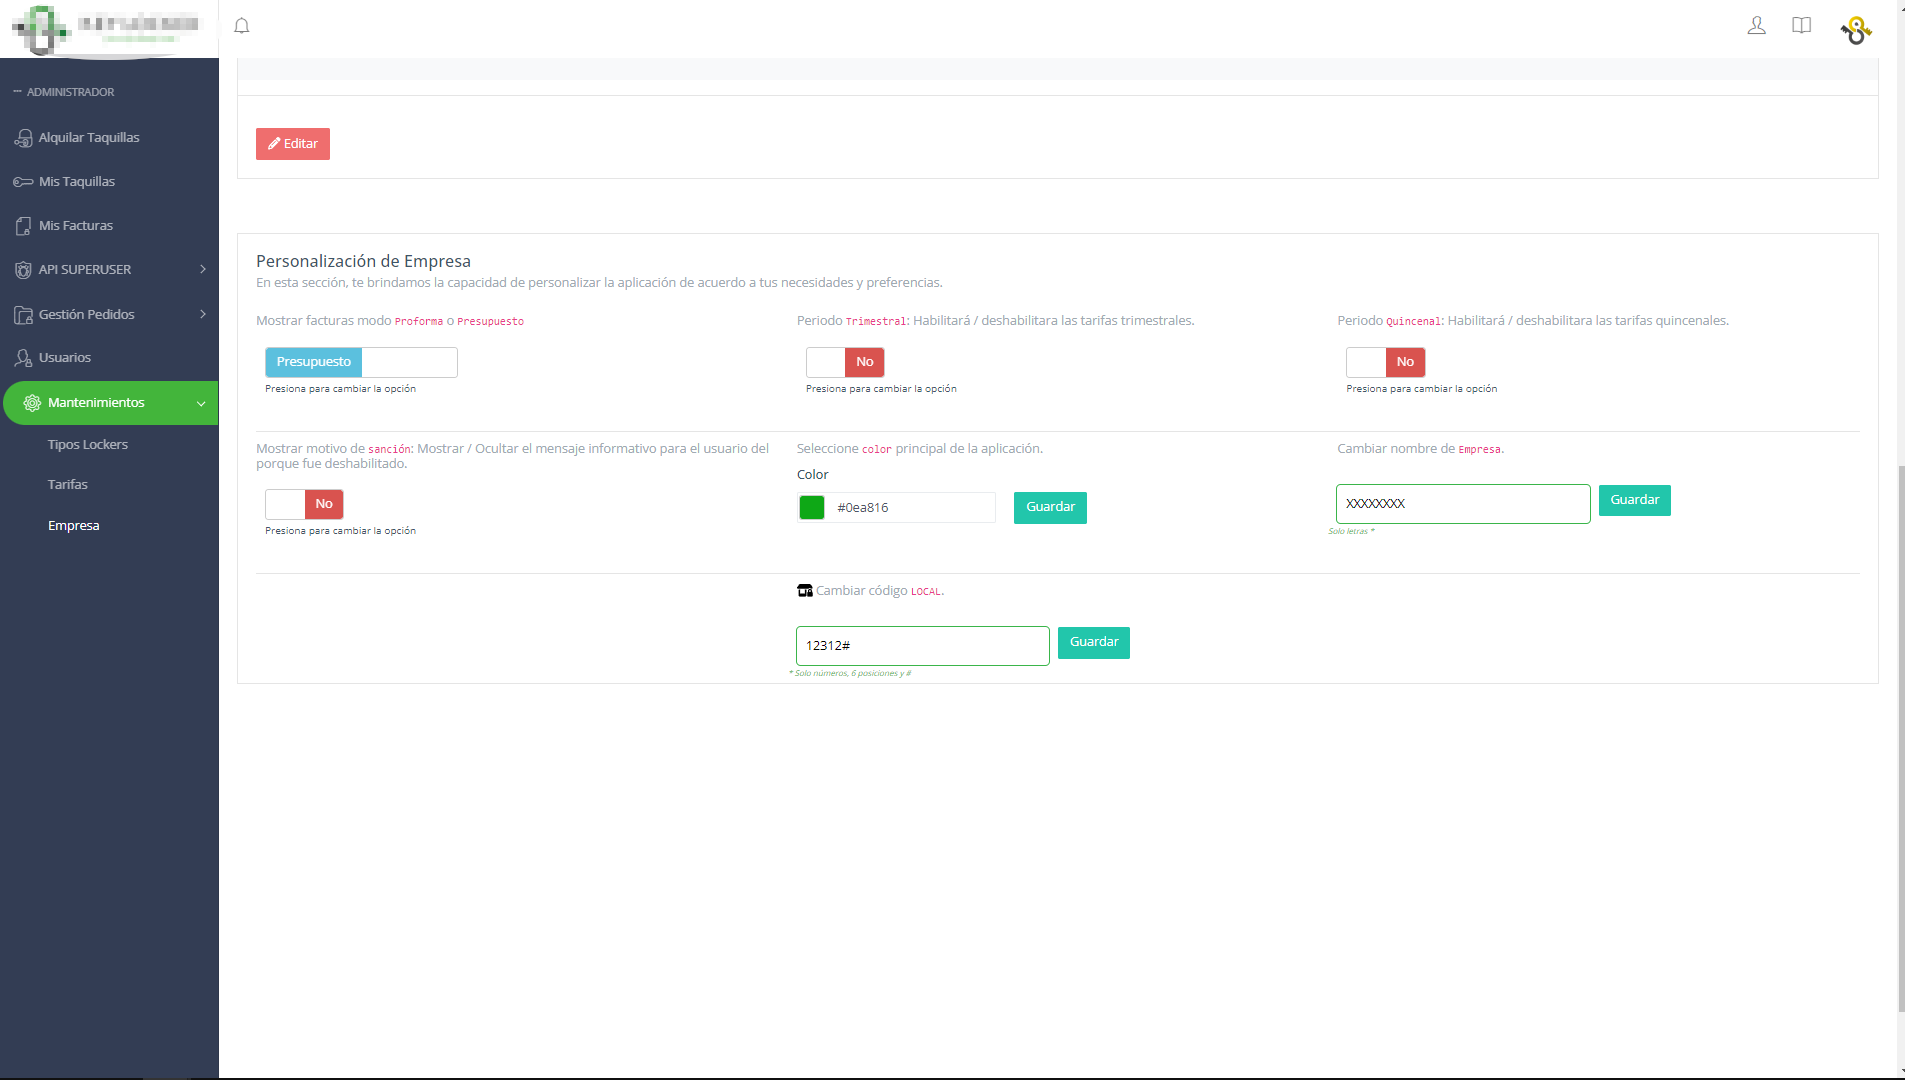Enable the Periodo Trimestral toggle
Screen dimensions: 1905x1080
pyautogui.click(x=845, y=362)
